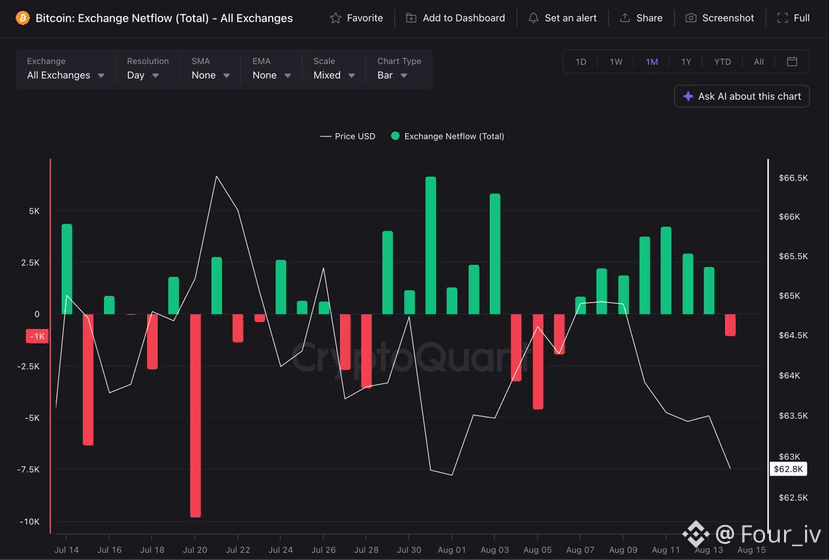Click the Bitcoin logo icon
Viewport: 829px width, 560px height.
tap(22, 18)
